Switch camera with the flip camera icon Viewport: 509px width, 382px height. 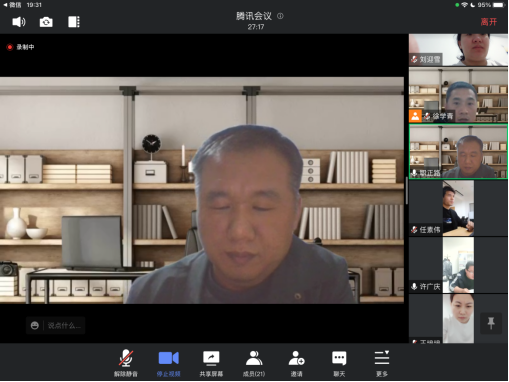46,22
